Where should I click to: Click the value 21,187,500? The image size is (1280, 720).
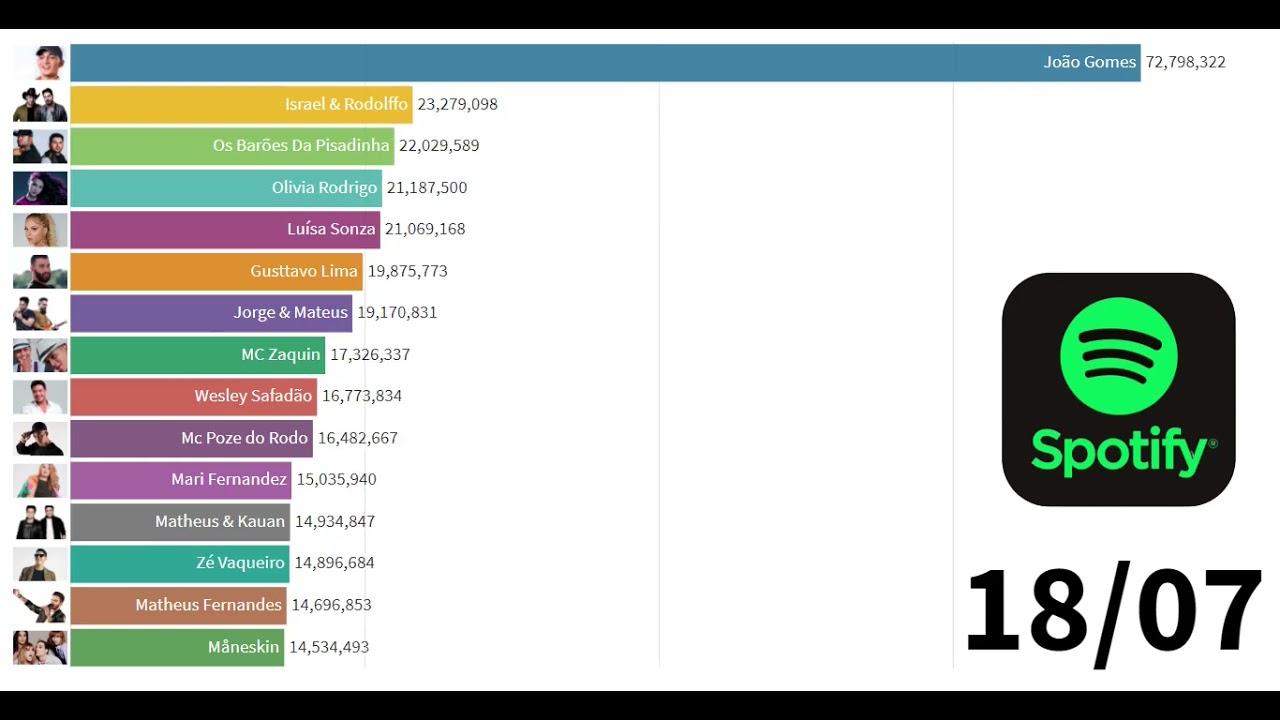pos(427,188)
